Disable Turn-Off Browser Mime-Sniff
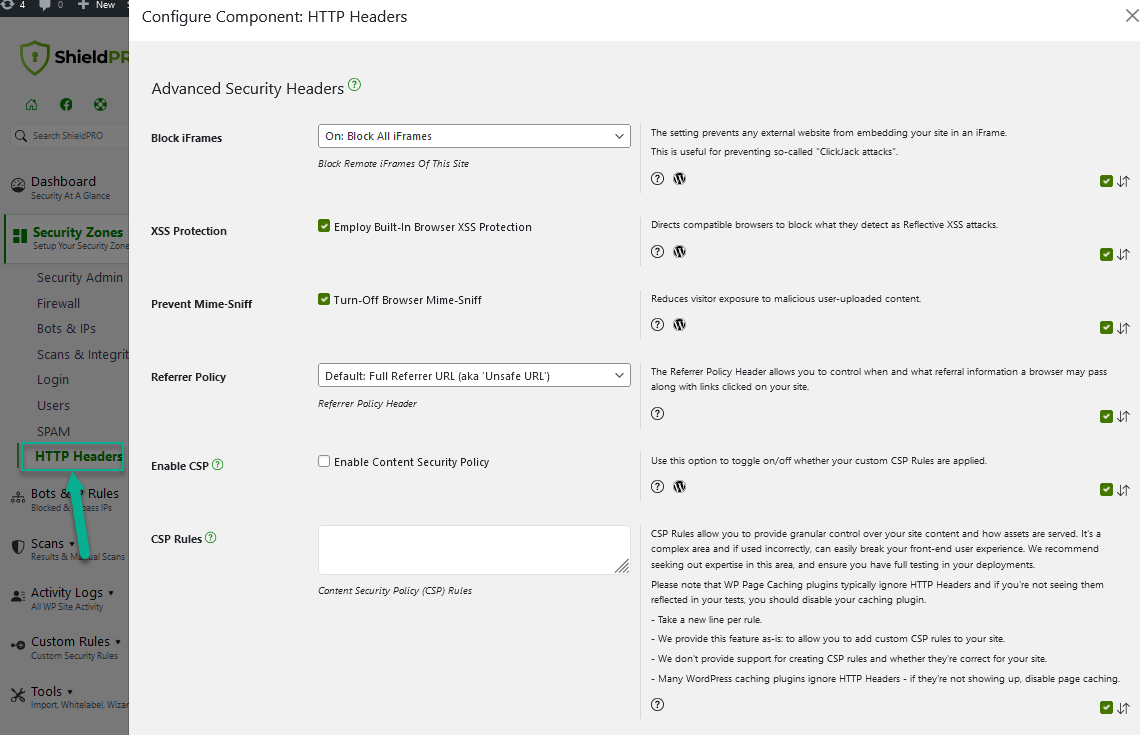1140x735 pixels. coord(324,299)
